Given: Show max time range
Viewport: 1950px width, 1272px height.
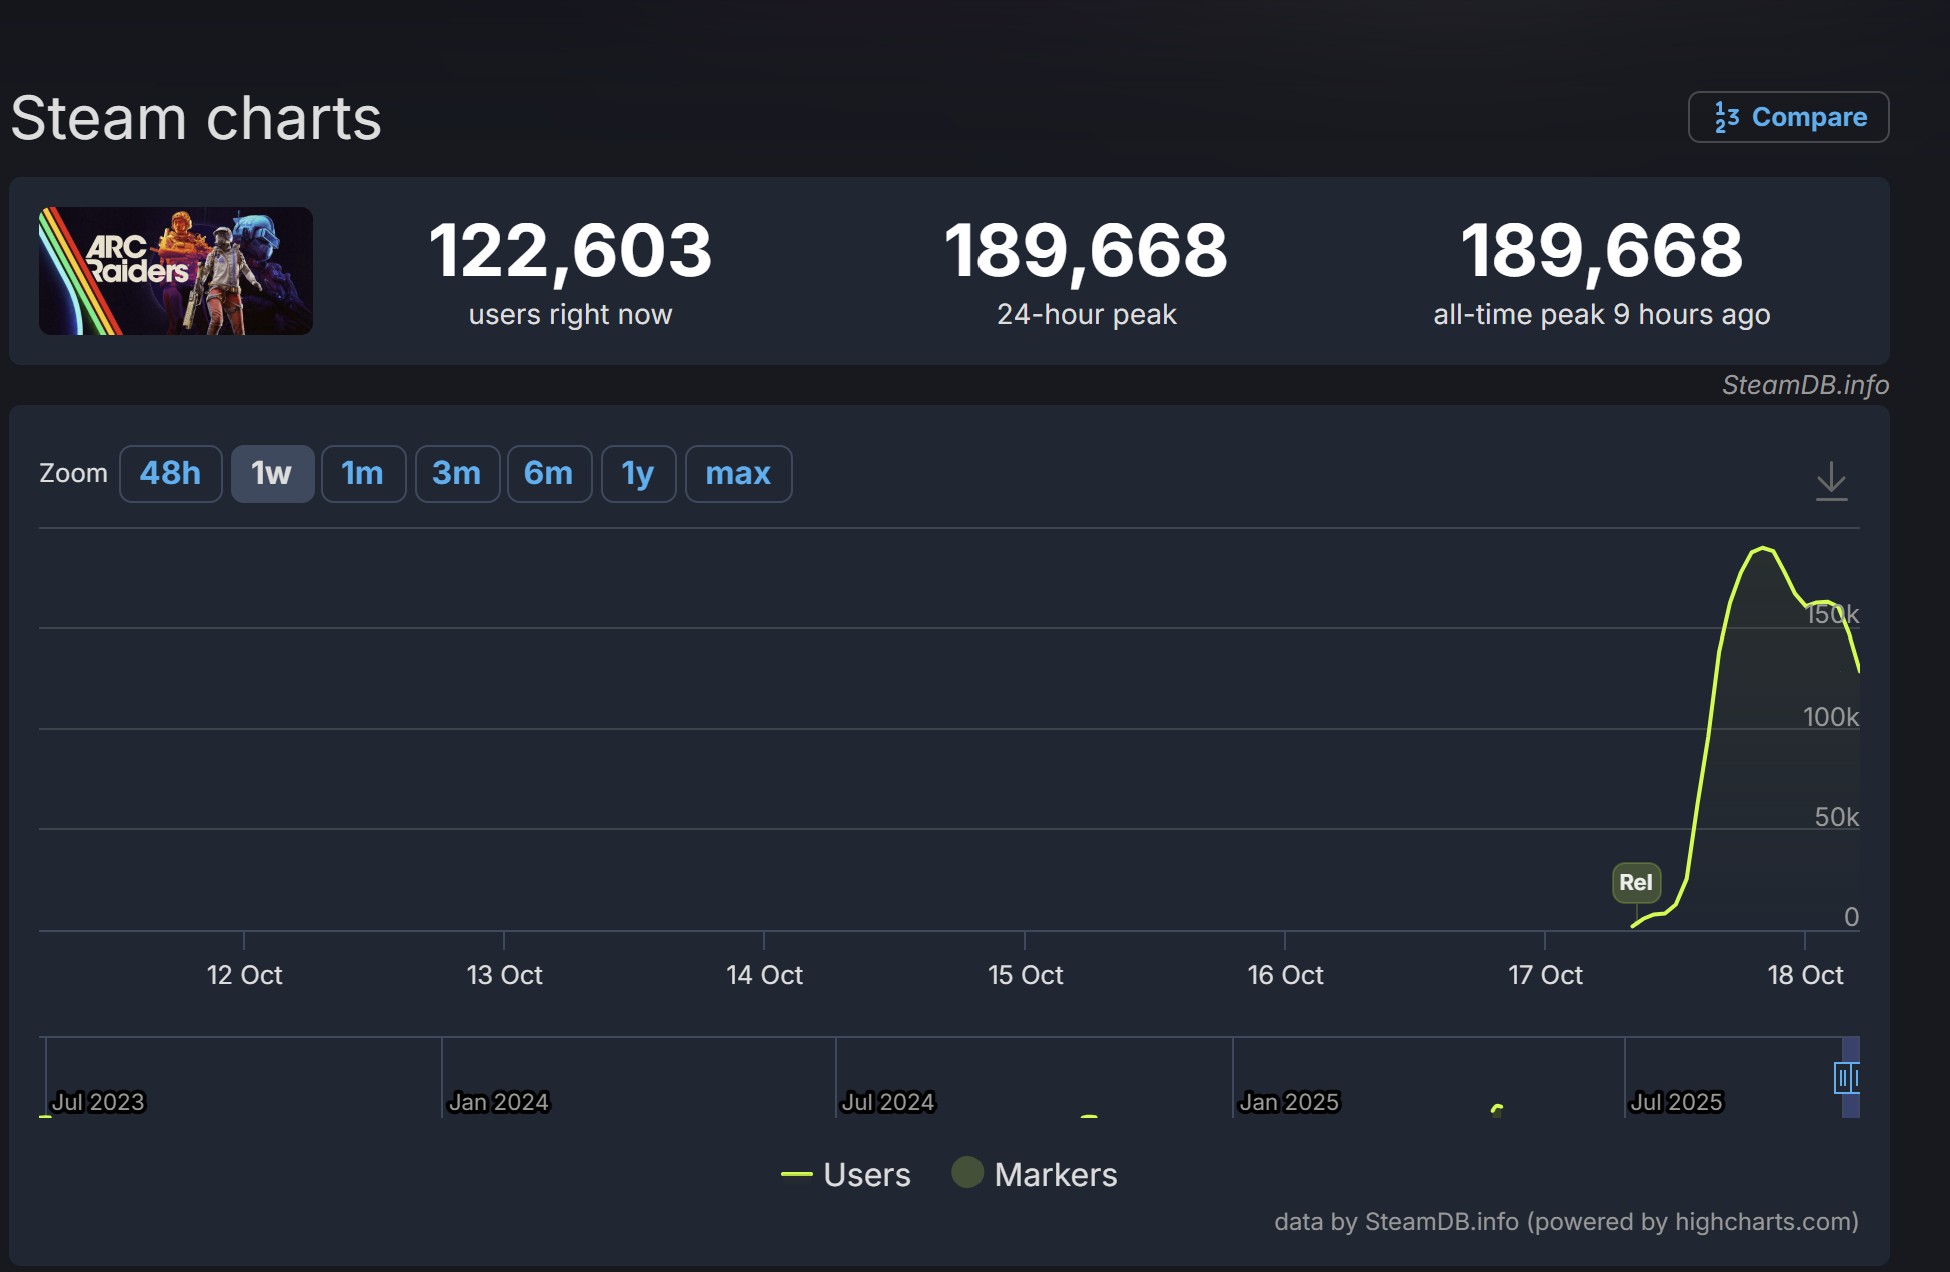Looking at the screenshot, I should coord(738,473).
